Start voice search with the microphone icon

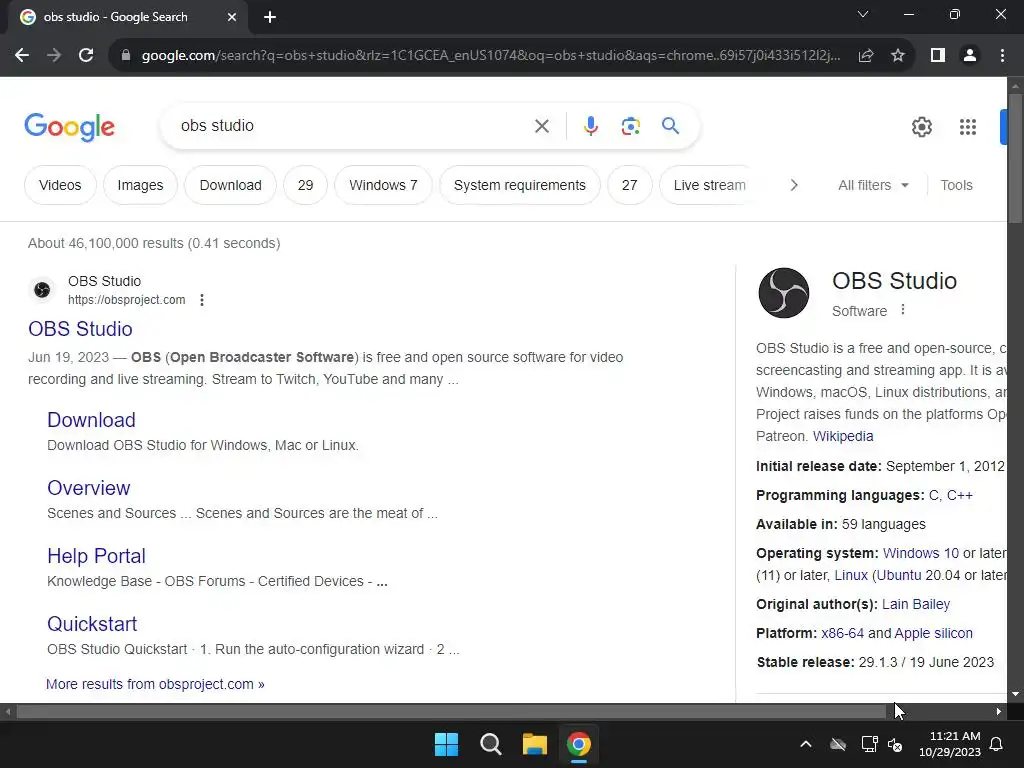coord(591,126)
